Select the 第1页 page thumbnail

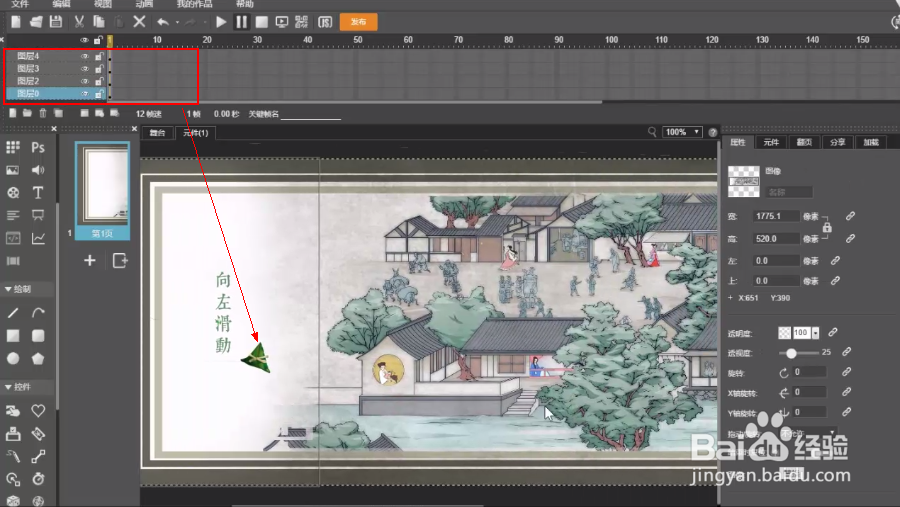(102, 191)
